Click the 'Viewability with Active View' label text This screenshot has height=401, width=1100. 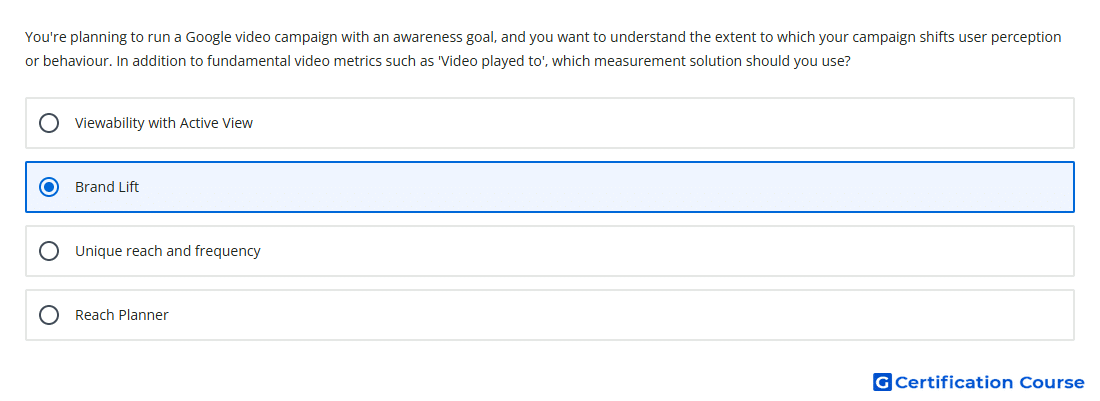click(x=163, y=123)
